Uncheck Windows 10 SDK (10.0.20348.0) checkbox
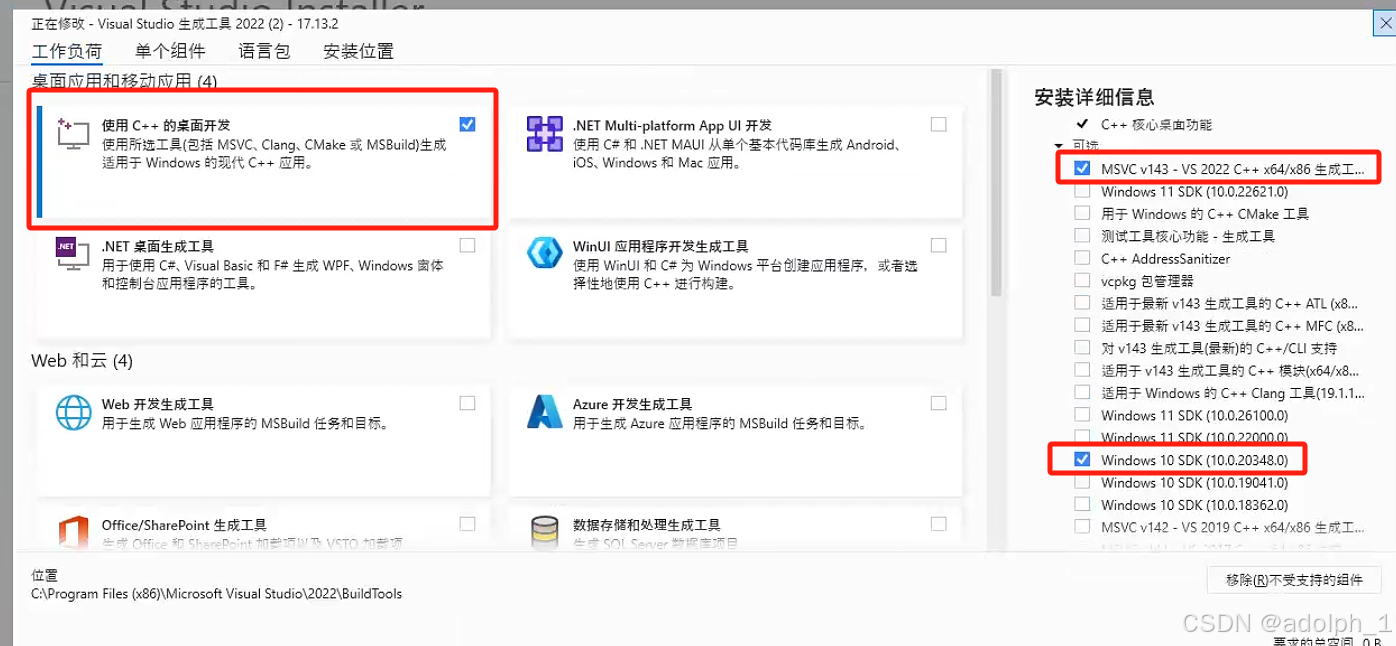Viewport: 1396px width, 646px height. 1082,460
